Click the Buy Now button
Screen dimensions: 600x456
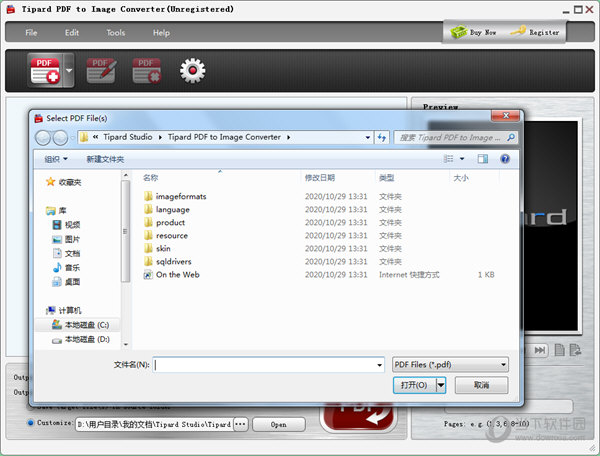(473, 32)
